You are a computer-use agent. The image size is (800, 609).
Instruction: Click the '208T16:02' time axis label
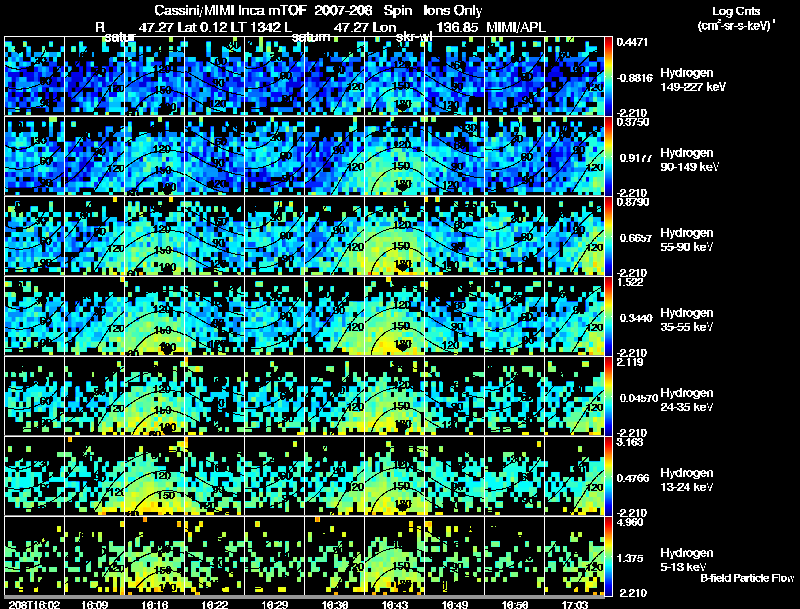pos(34,604)
